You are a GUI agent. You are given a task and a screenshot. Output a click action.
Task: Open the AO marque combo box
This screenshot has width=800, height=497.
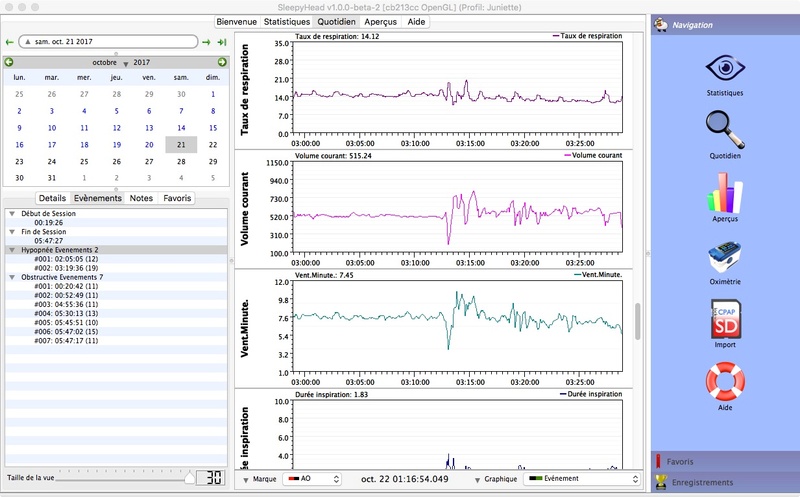312,479
